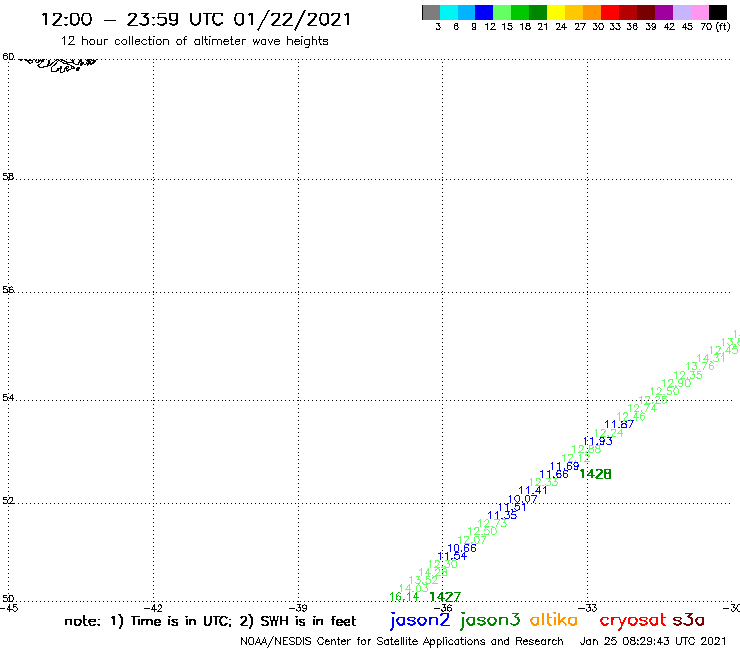Click the Jan 25 08:29:43 UTC timestamp
The width and height of the screenshot is (740, 650).
[653, 641]
